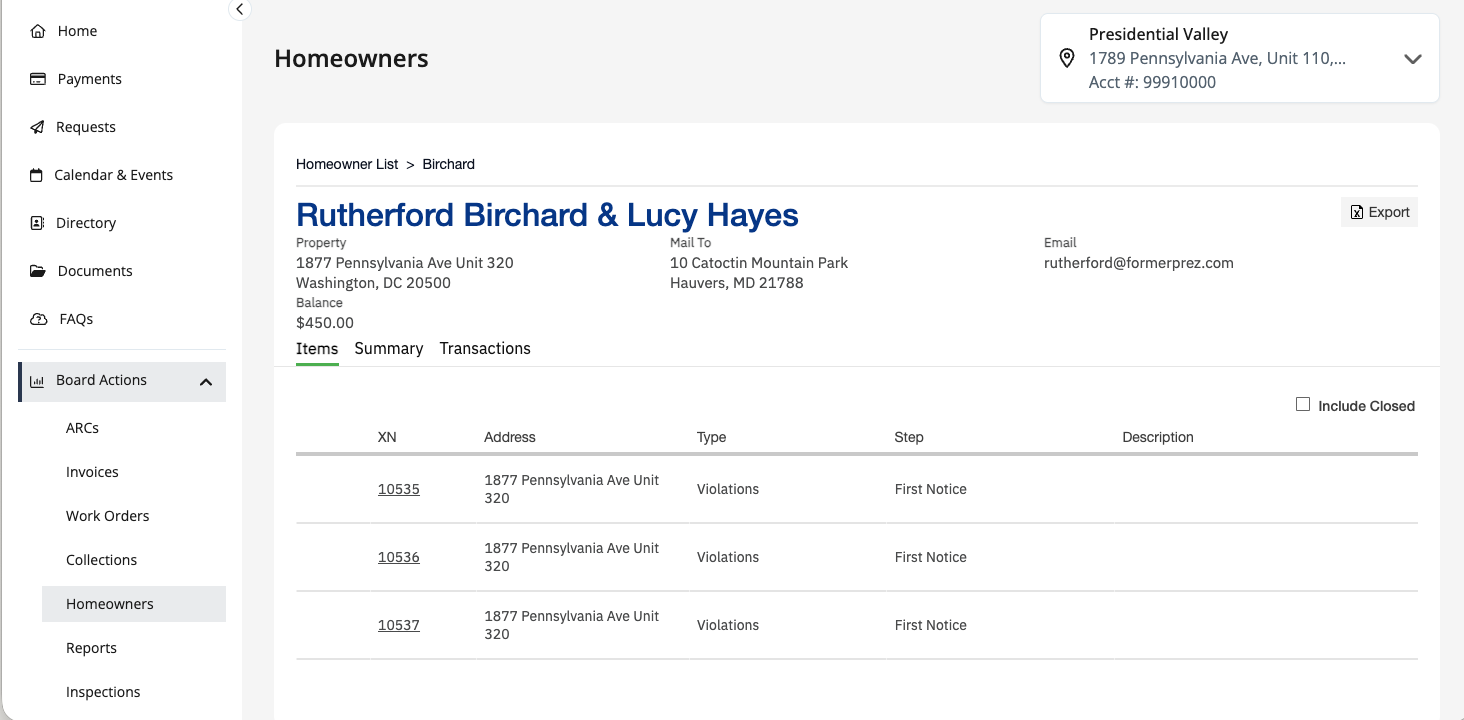Click the Documents folder icon
The height and width of the screenshot is (720, 1464).
pyautogui.click(x=38, y=271)
